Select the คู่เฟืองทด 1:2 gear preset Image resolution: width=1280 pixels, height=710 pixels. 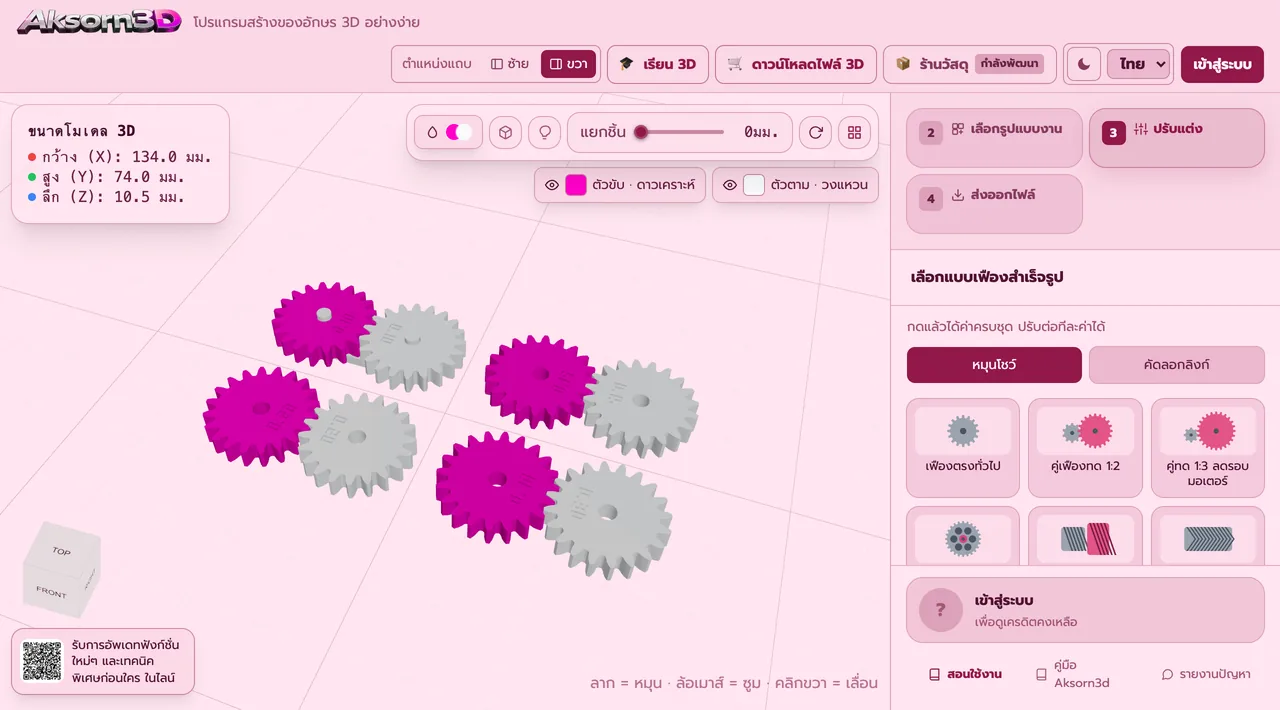coord(1085,448)
